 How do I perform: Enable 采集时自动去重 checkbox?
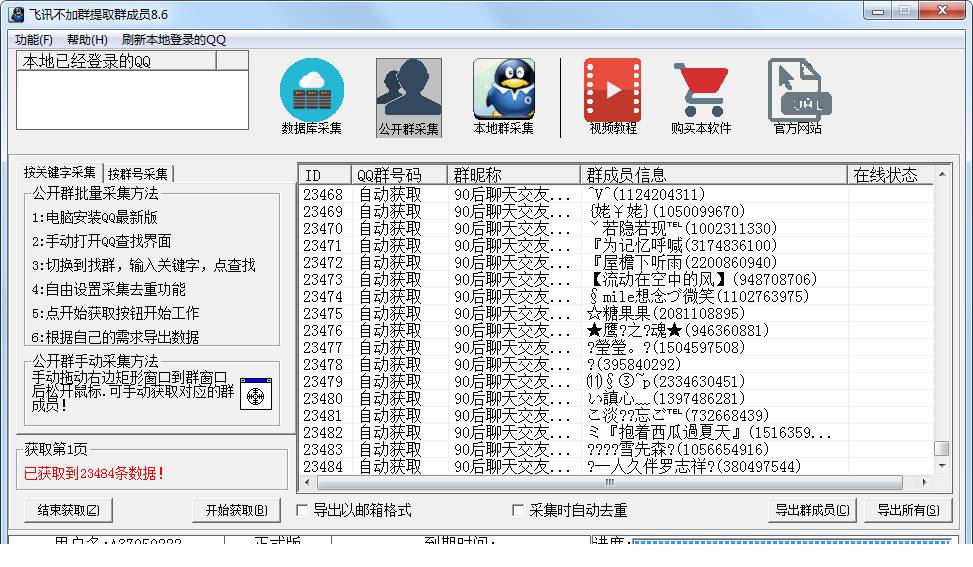(518, 511)
